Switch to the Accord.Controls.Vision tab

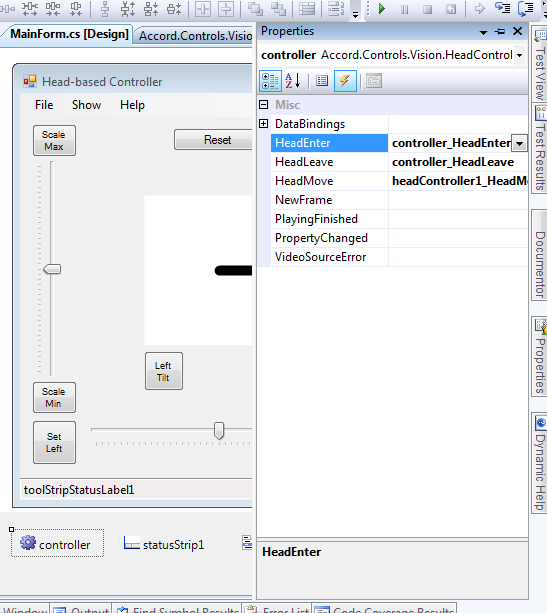pyautogui.click(x=195, y=36)
